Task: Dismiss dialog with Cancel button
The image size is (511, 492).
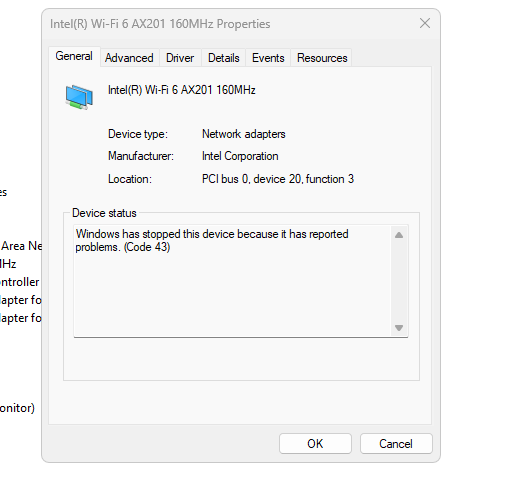Action: coord(396,444)
